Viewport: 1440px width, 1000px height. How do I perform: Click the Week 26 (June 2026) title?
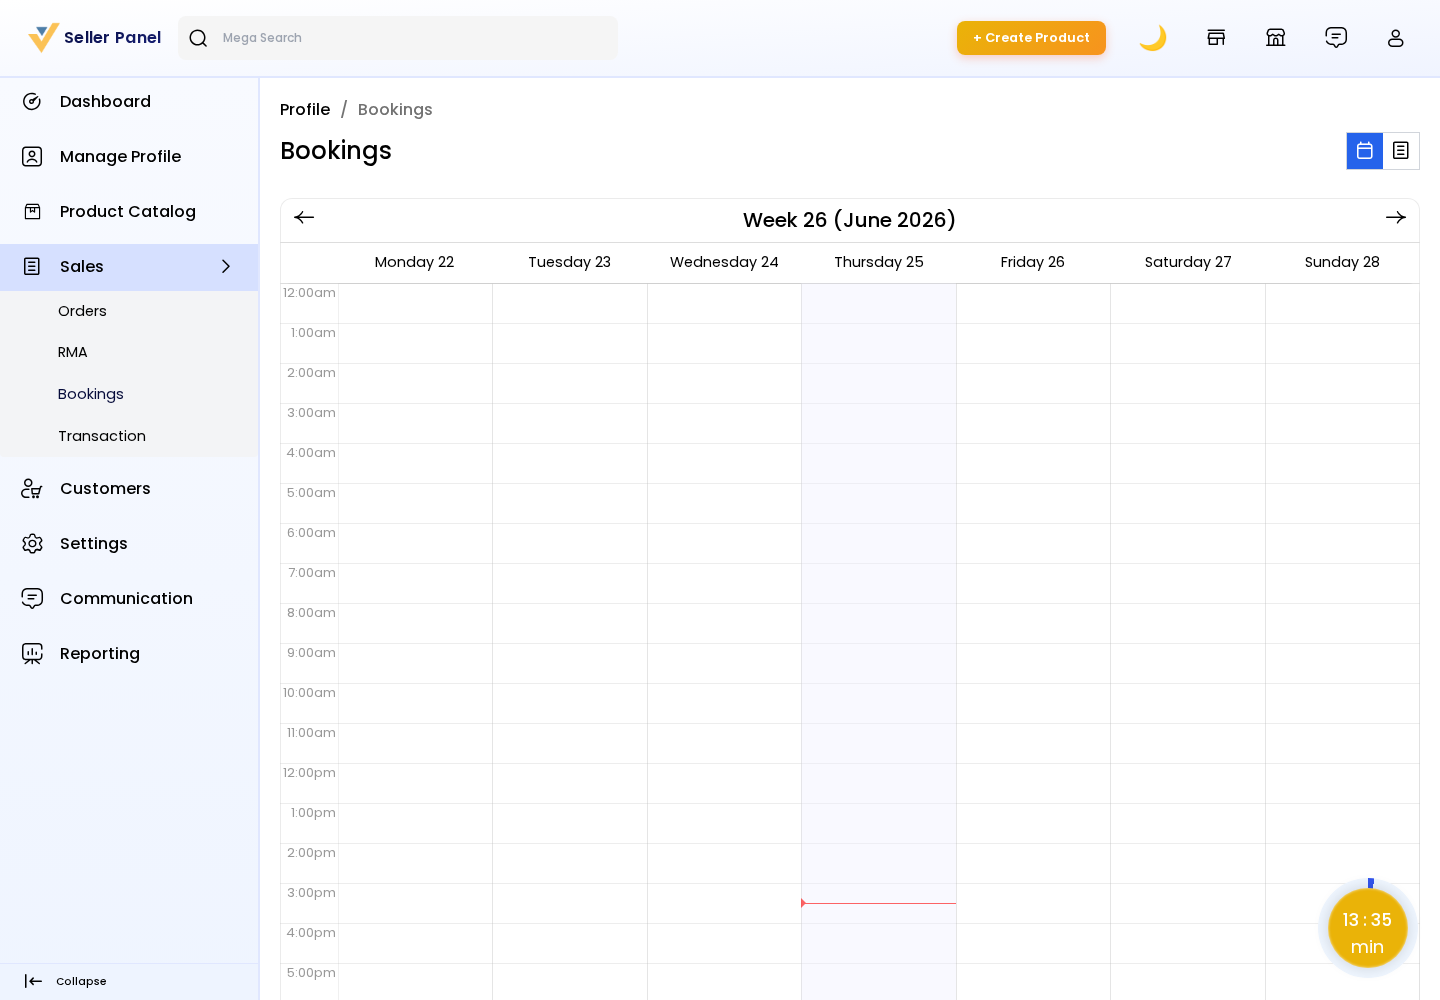click(849, 220)
